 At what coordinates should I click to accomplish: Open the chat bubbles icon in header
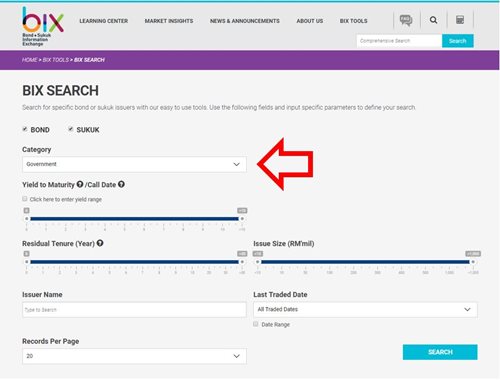tap(406, 20)
